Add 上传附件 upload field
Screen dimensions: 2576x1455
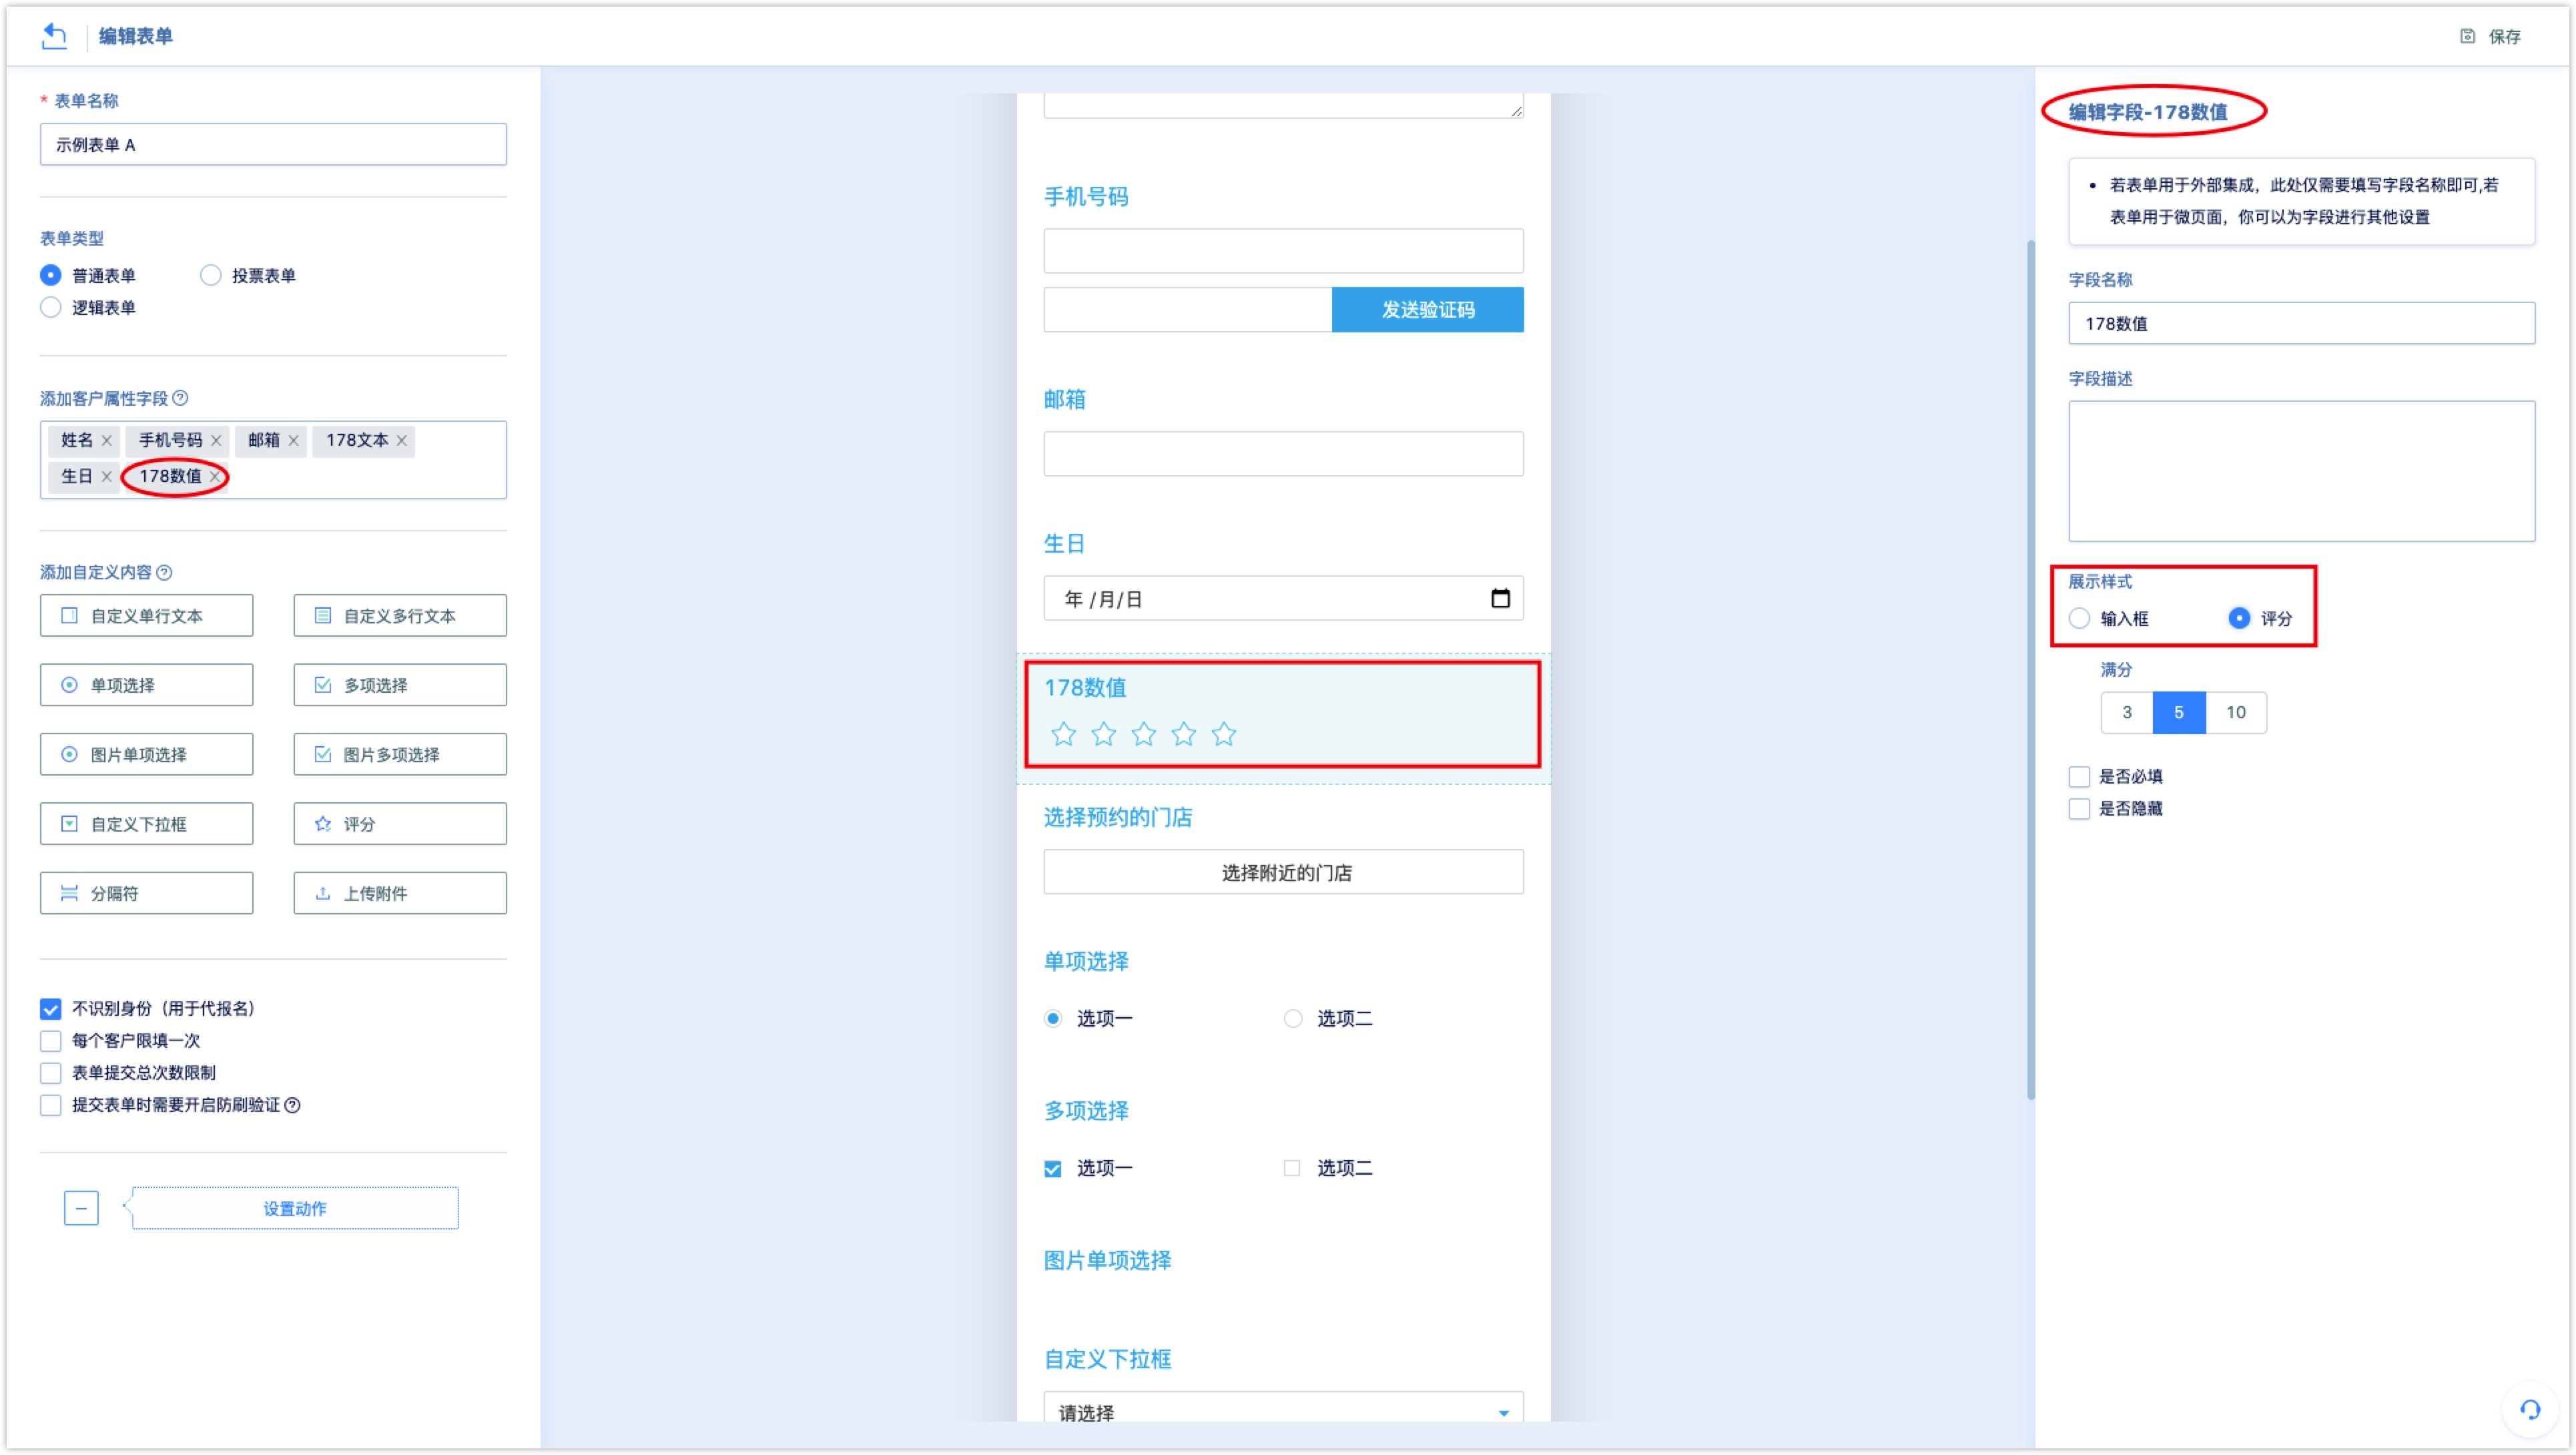(x=399, y=893)
